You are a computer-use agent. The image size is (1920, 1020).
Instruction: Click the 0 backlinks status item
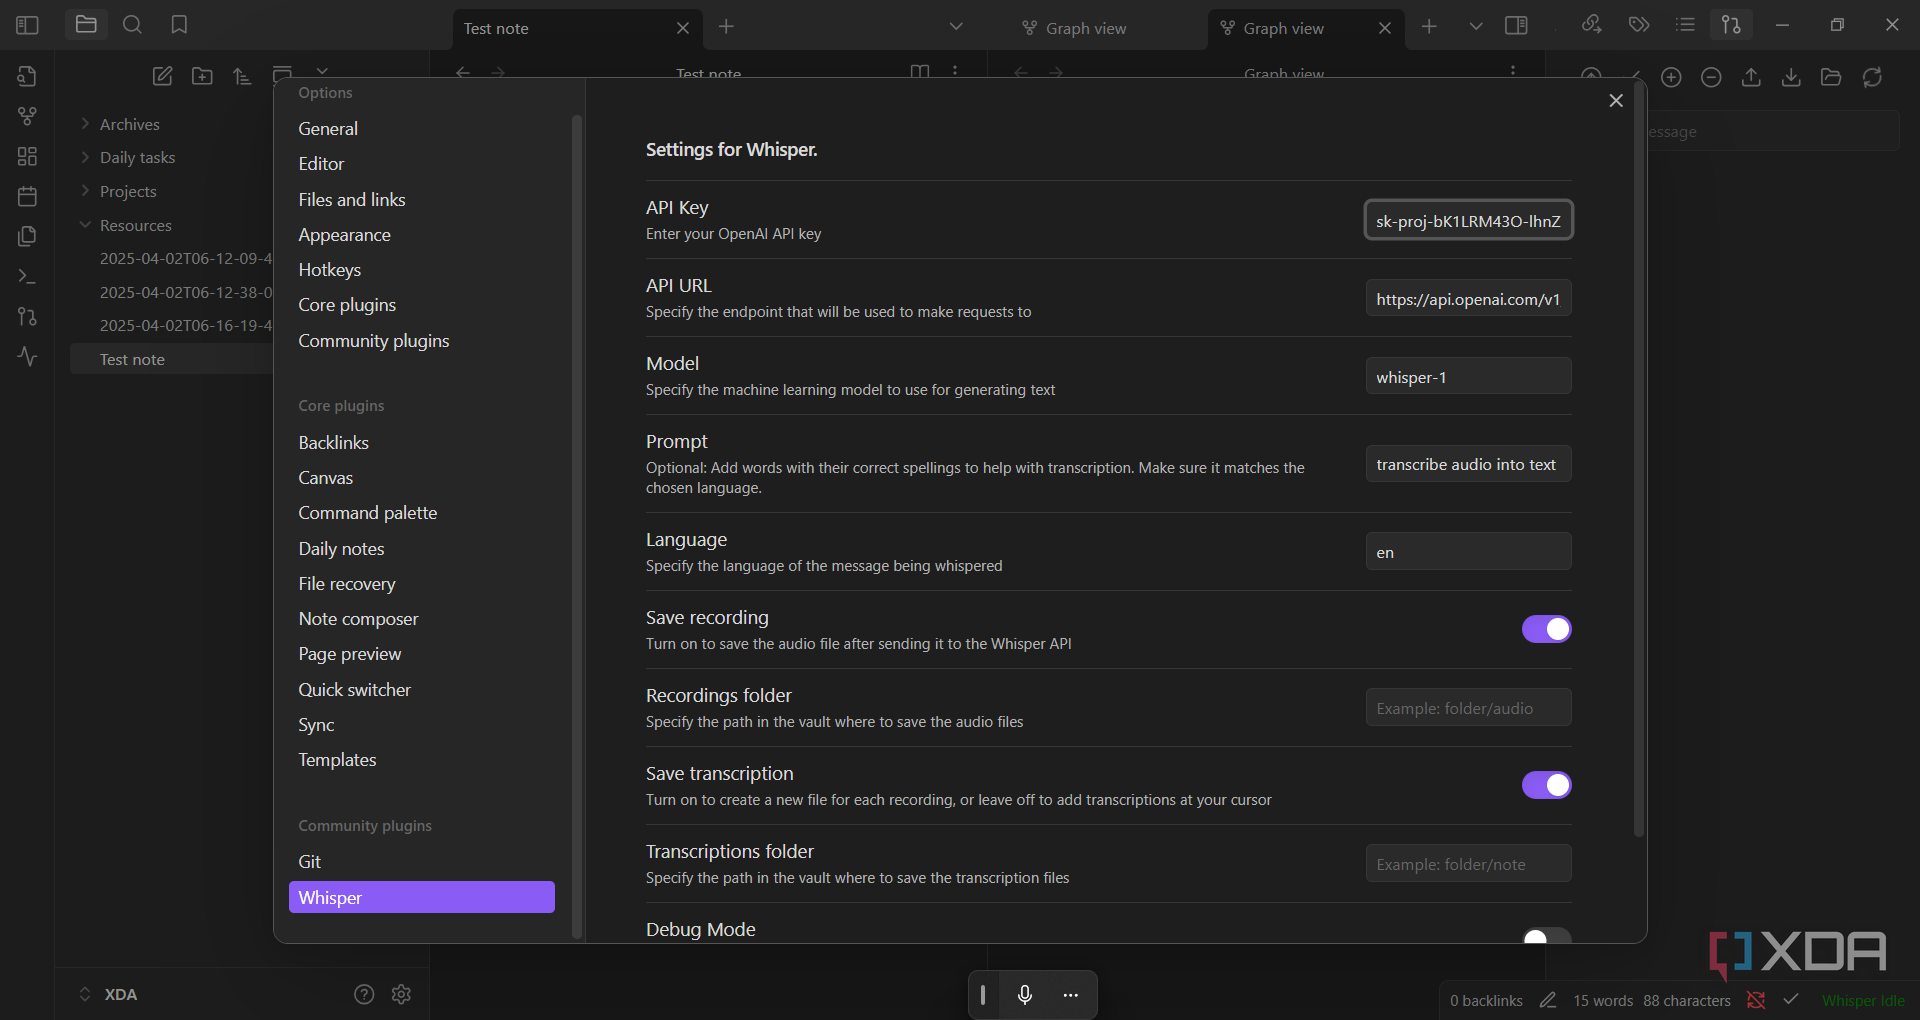(x=1486, y=1001)
